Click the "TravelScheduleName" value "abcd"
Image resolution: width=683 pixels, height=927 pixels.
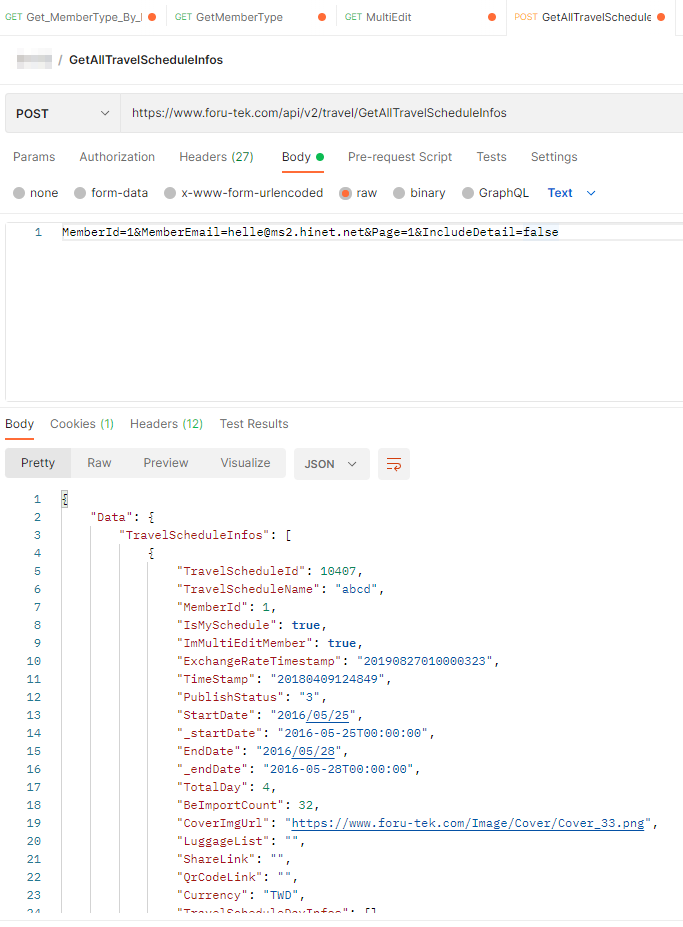coord(356,589)
